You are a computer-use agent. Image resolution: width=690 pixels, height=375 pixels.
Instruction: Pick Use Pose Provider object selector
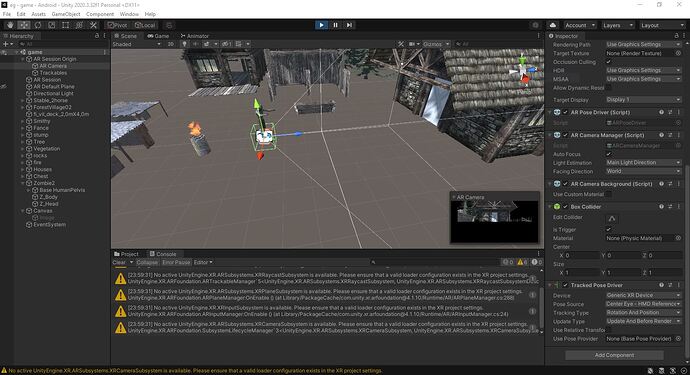[678, 339]
